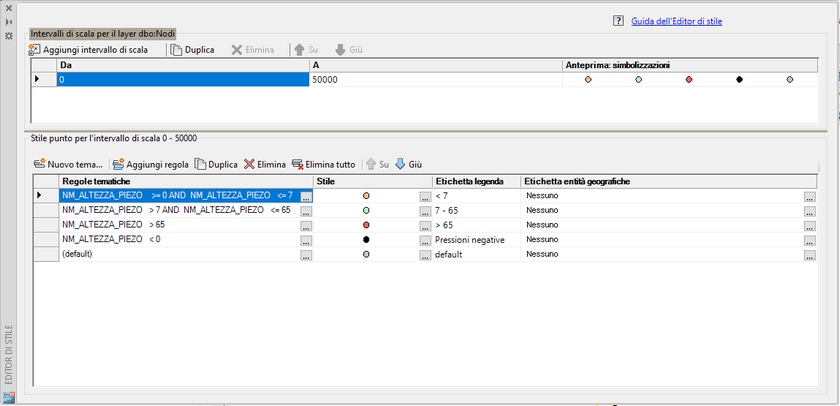Duplicate the selected thematic rule
Screen dimensions: 840x406
(216, 164)
